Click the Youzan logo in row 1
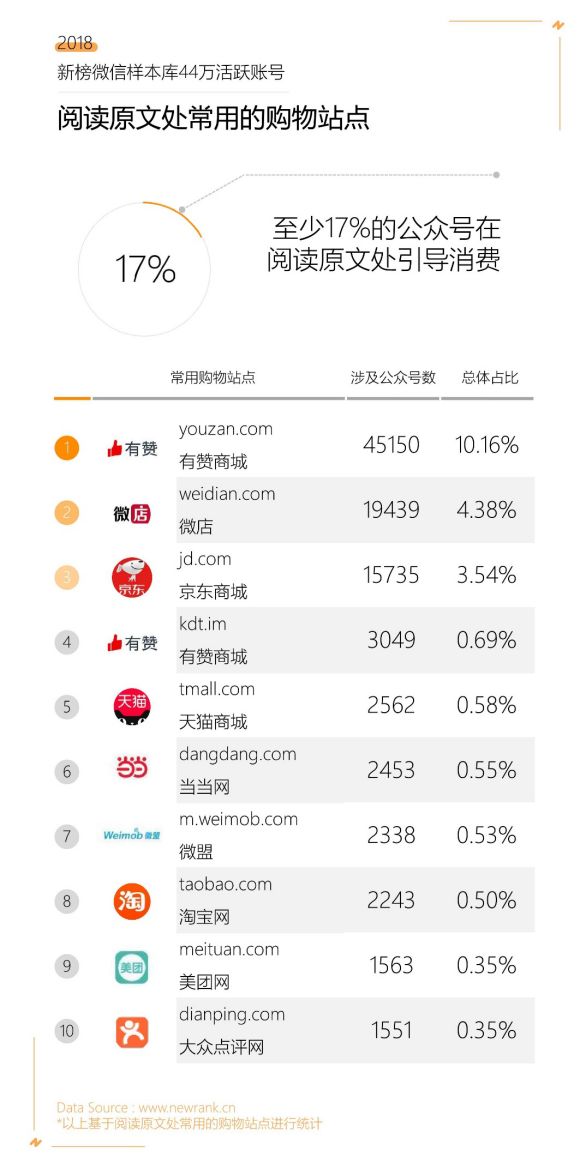Viewport: 586px width, 1164px height. pos(131,448)
